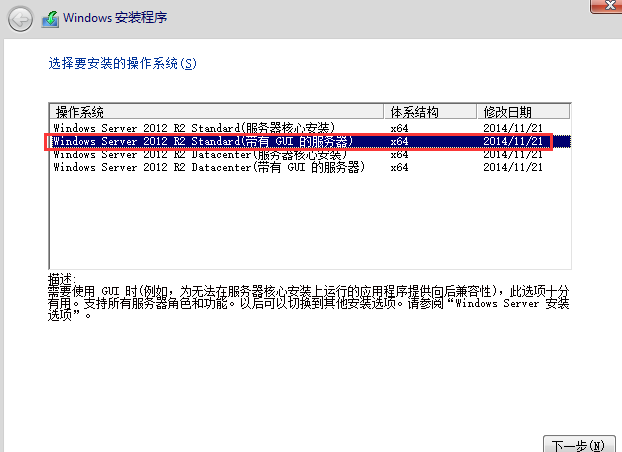Close the Windows setup window
The height and width of the screenshot is (452, 622).
pos(607,6)
